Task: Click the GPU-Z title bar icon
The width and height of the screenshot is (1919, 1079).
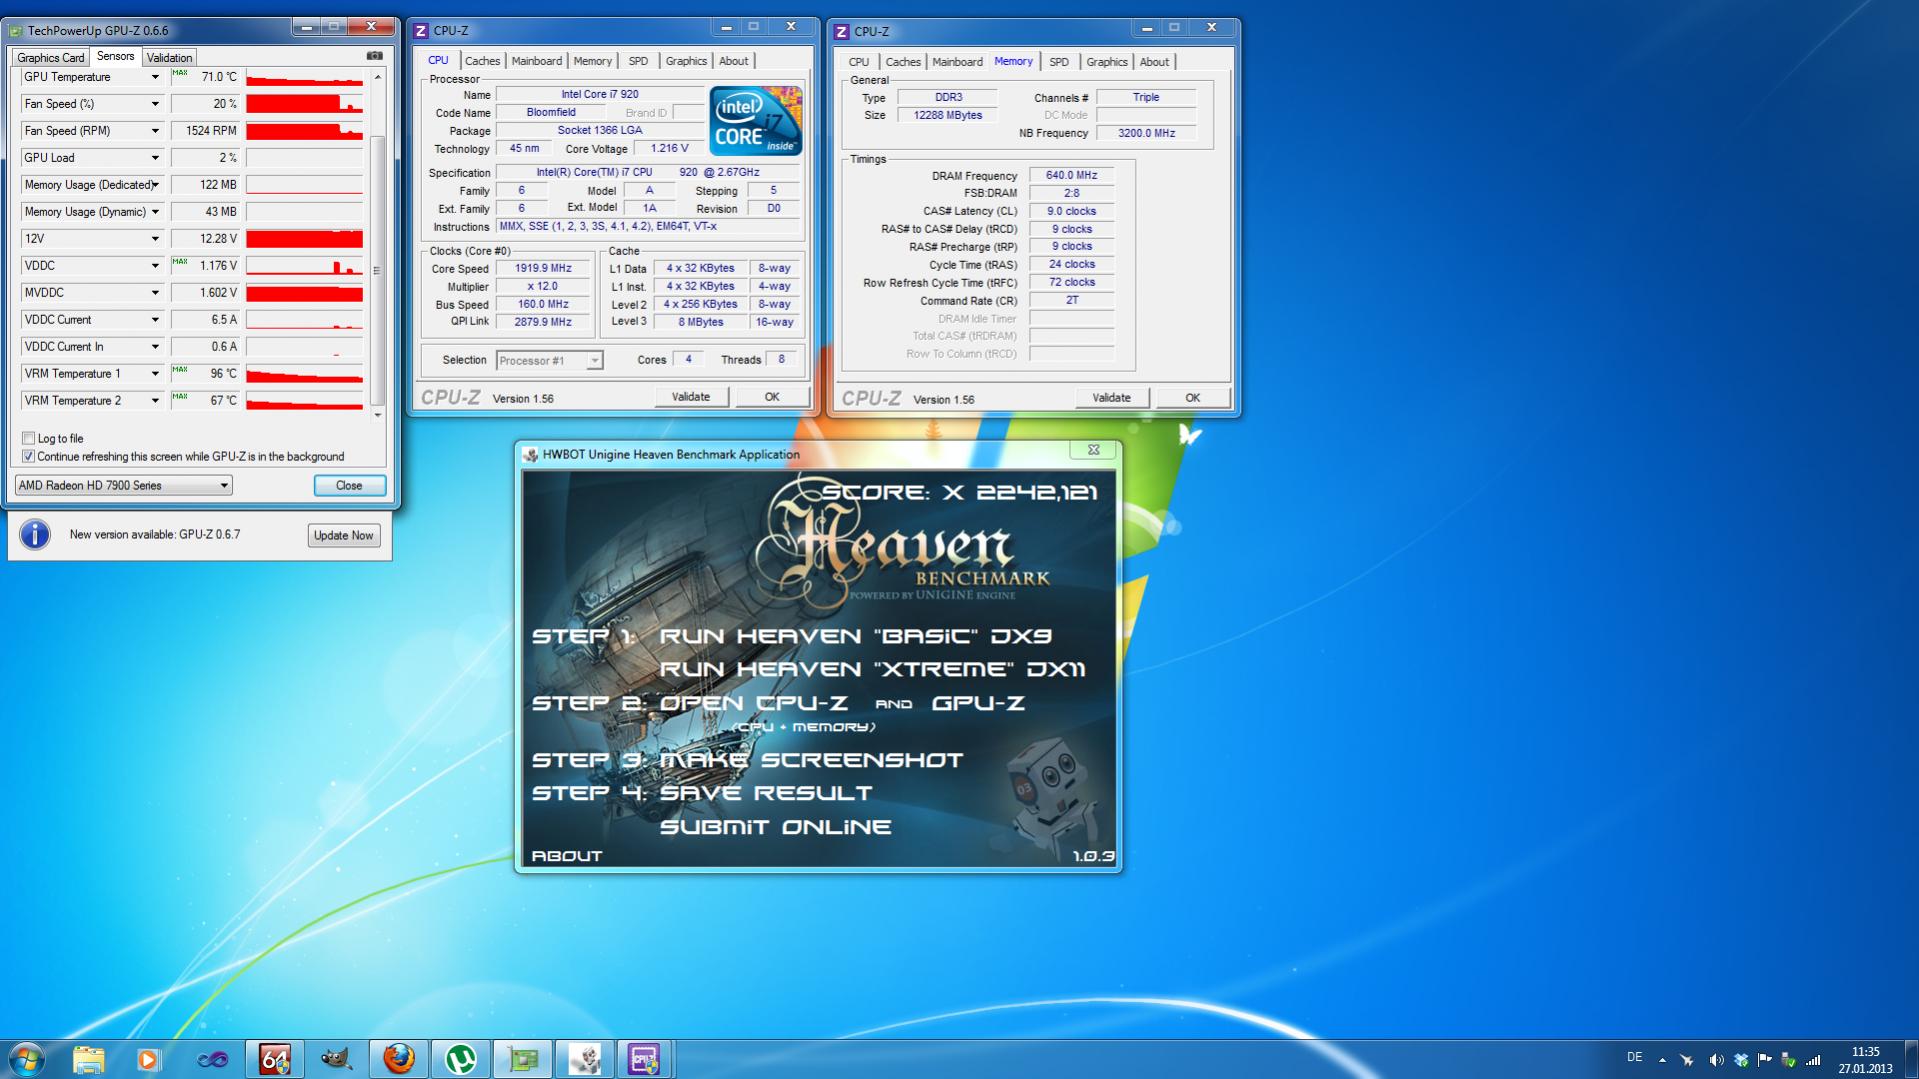Action: pos(17,30)
